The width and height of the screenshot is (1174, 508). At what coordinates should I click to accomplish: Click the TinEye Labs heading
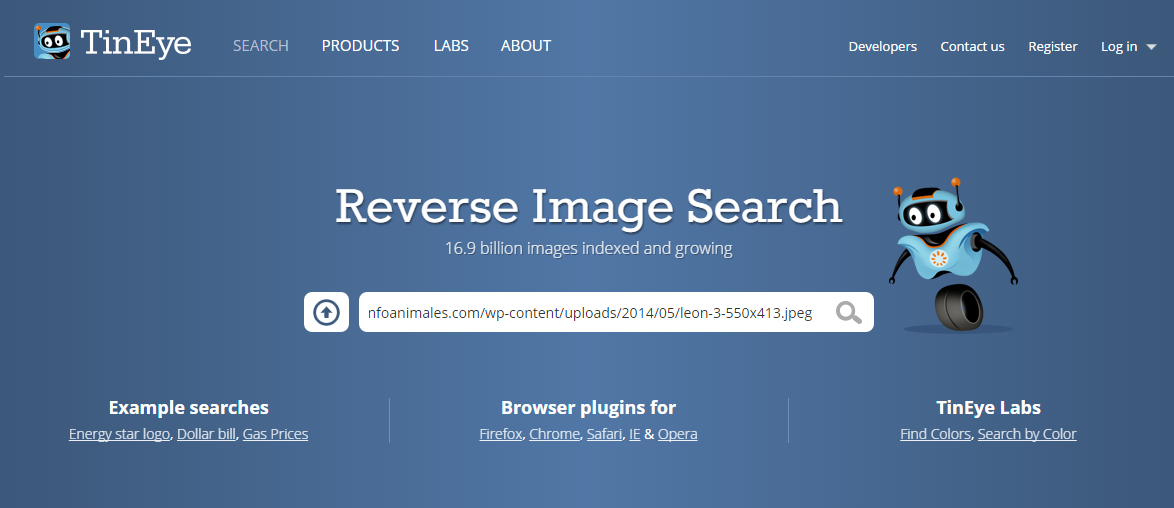point(988,408)
